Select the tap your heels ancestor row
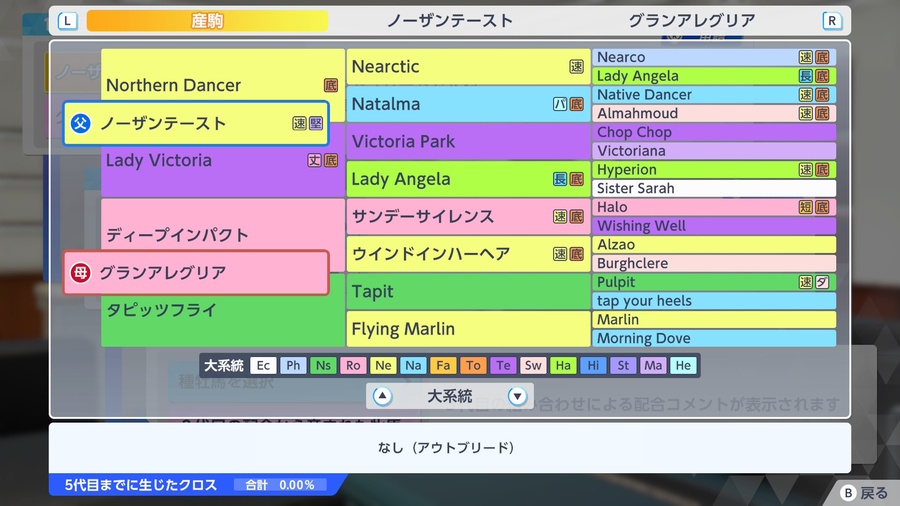This screenshot has height=506, width=900. (714, 301)
